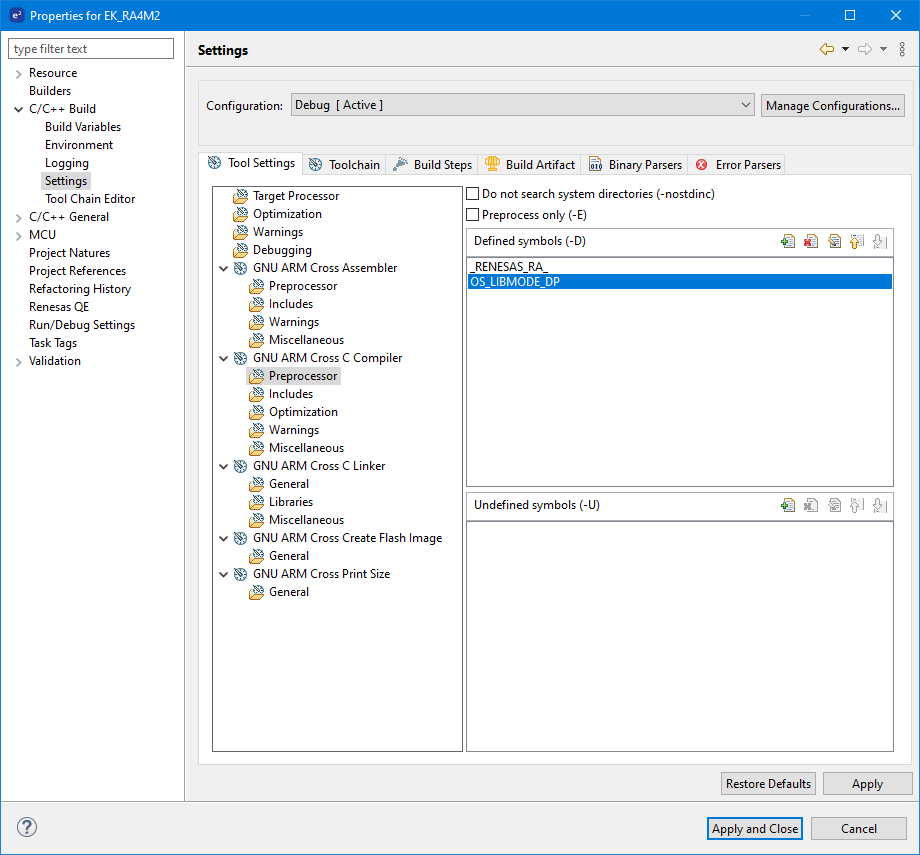920x855 pixels.
Task: Expand the MCU tree node
Action: pos(18,235)
